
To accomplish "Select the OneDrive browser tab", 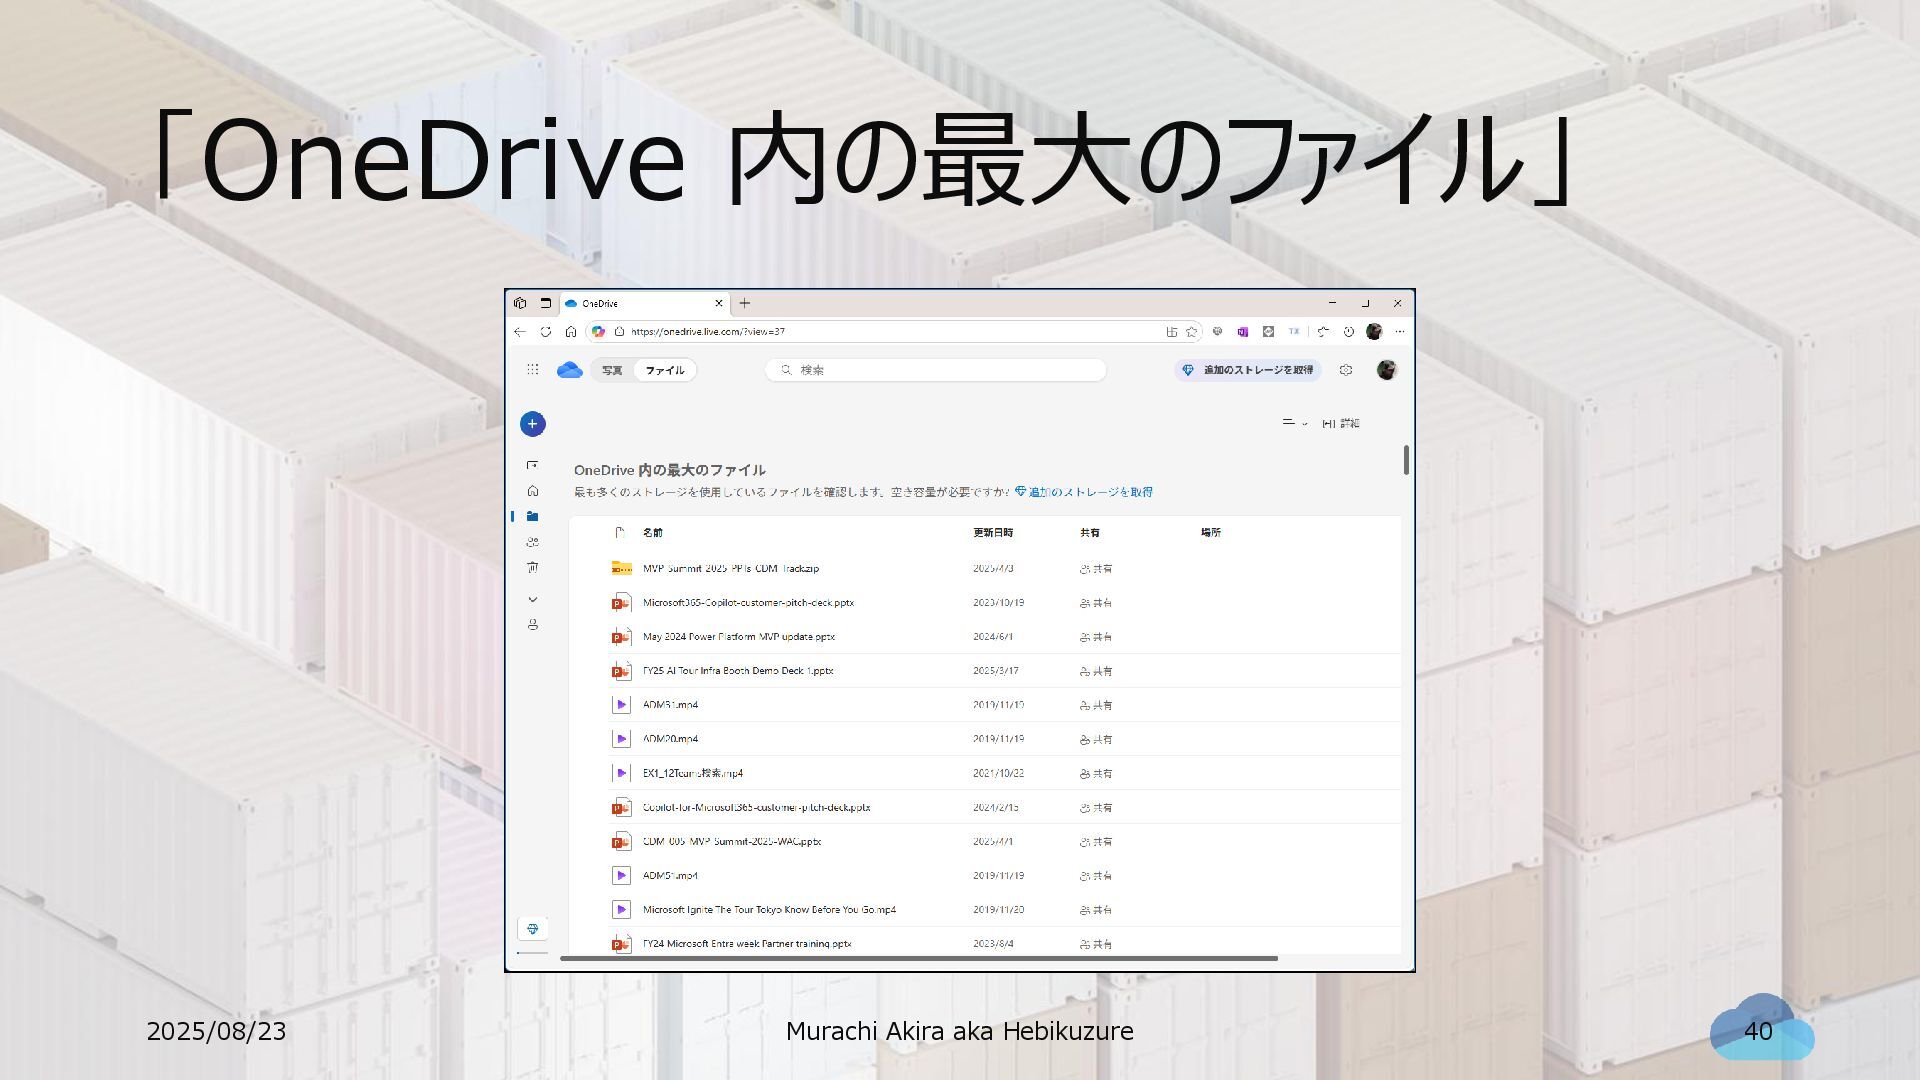I will click(x=645, y=303).
